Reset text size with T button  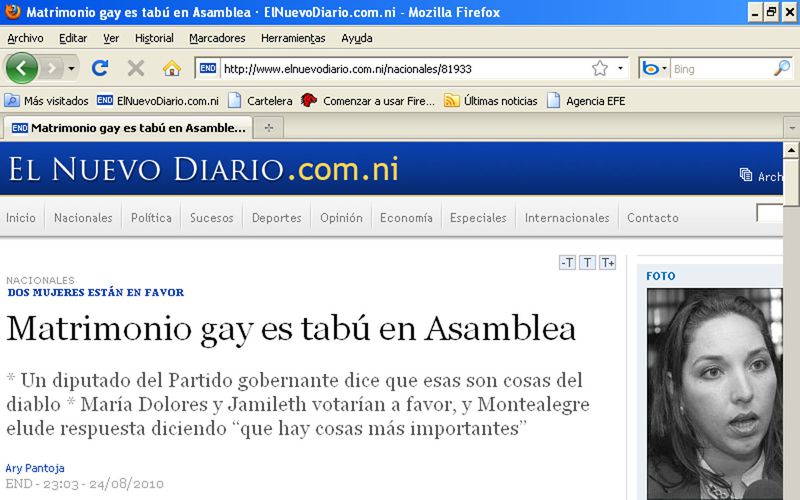click(x=587, y=263)
